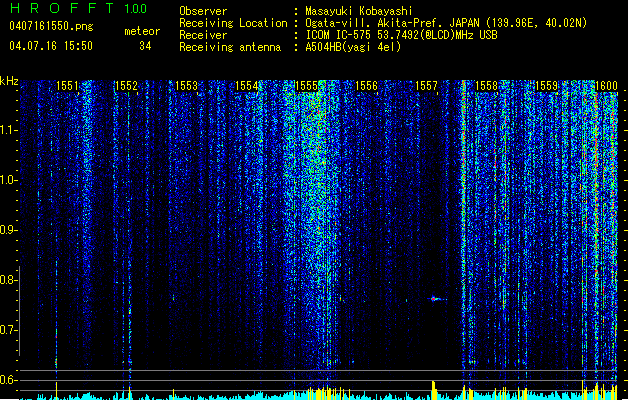
Task: Click the Observer label
Action: (203, 11)
